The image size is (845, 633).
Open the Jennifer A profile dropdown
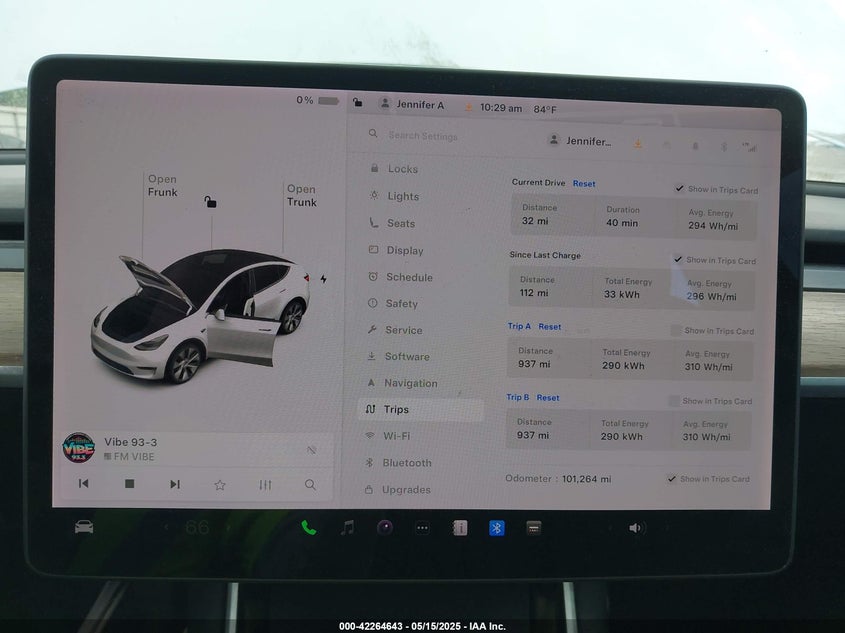pyautogui.click(x=411, y=105)
